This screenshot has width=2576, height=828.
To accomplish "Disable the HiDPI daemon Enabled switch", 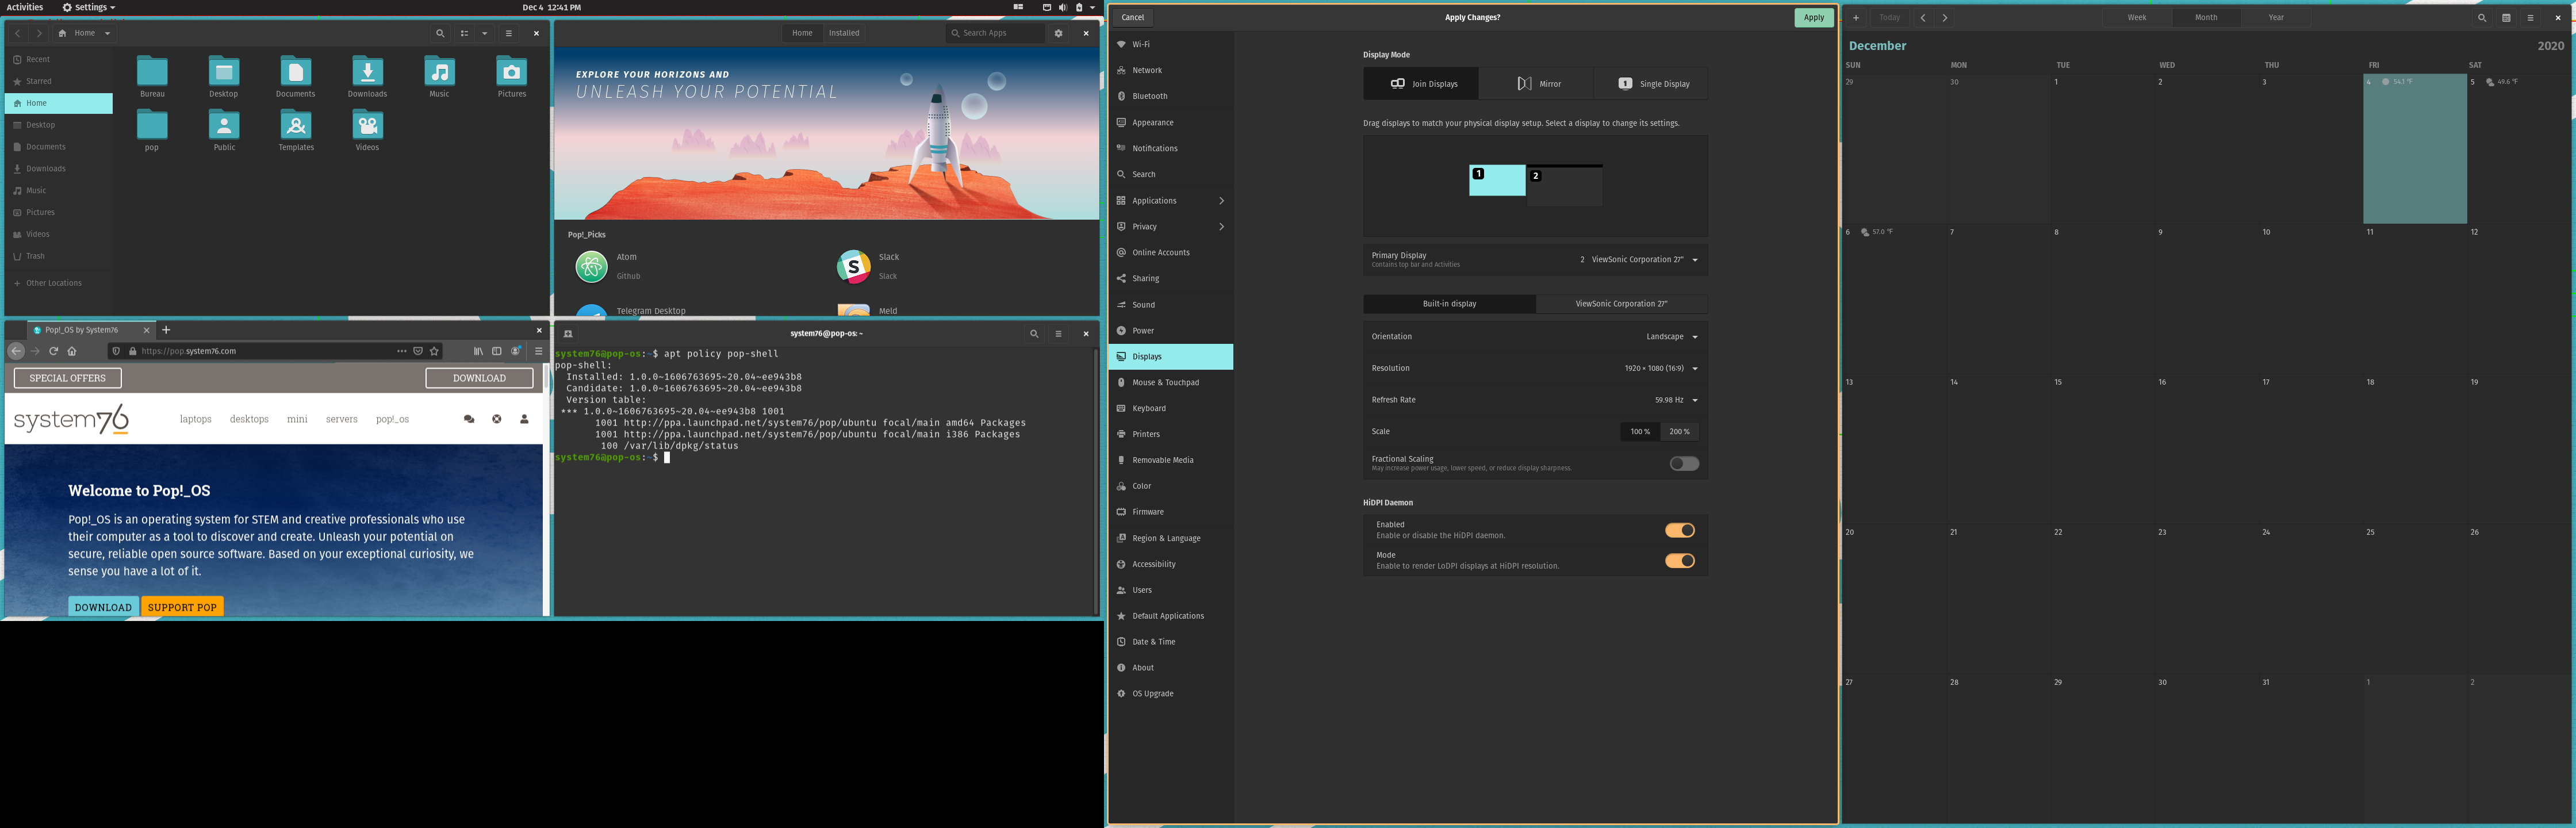I will pyautogui.click(x=1680, y=530).
